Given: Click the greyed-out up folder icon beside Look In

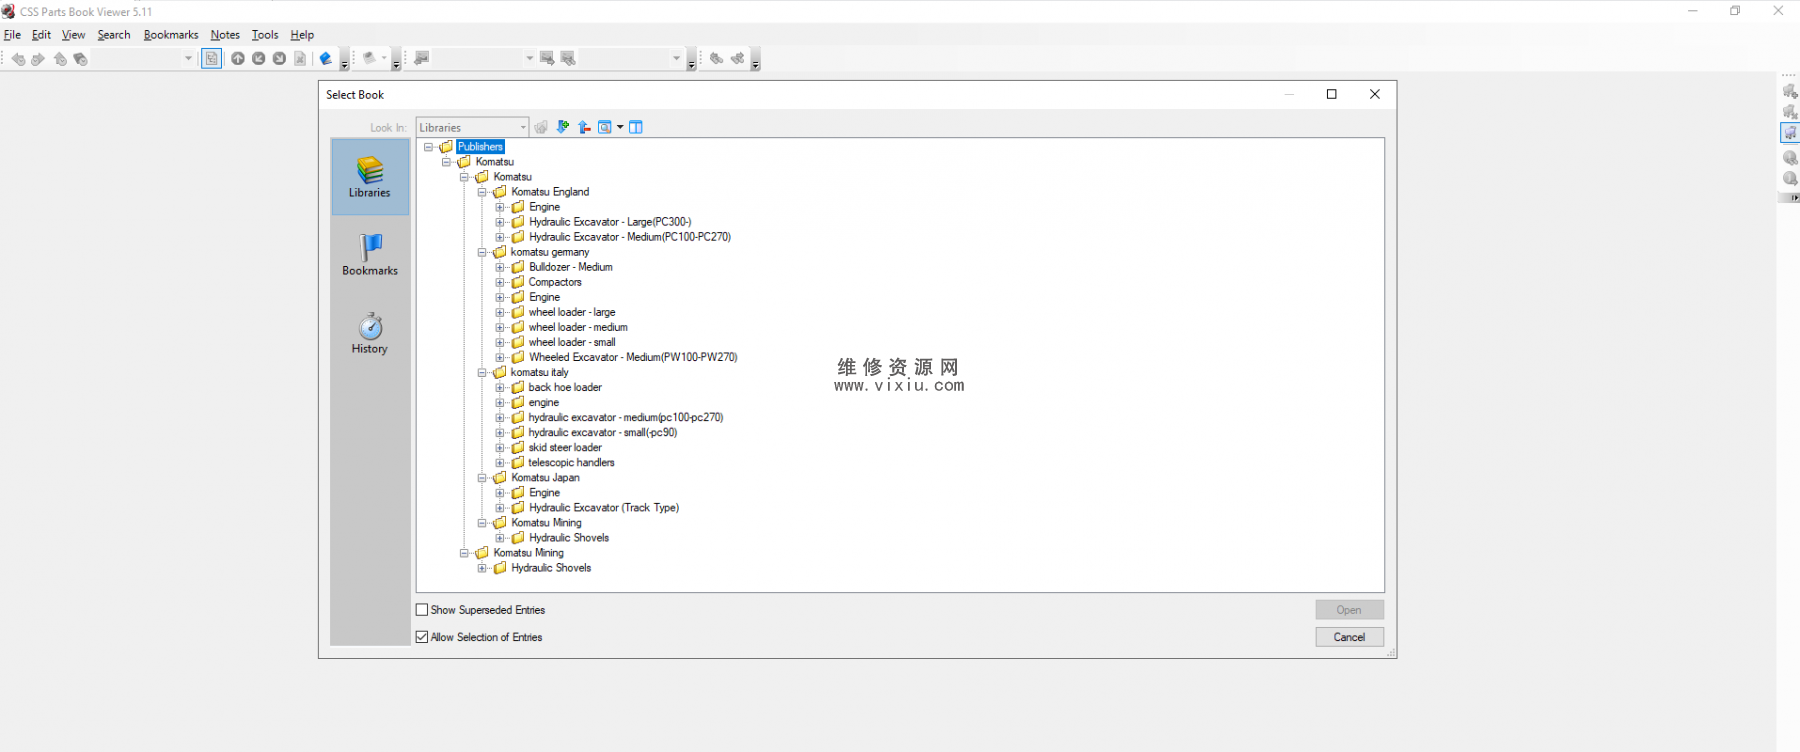Looking at the screenshot, I should click(x=541, y=127).
